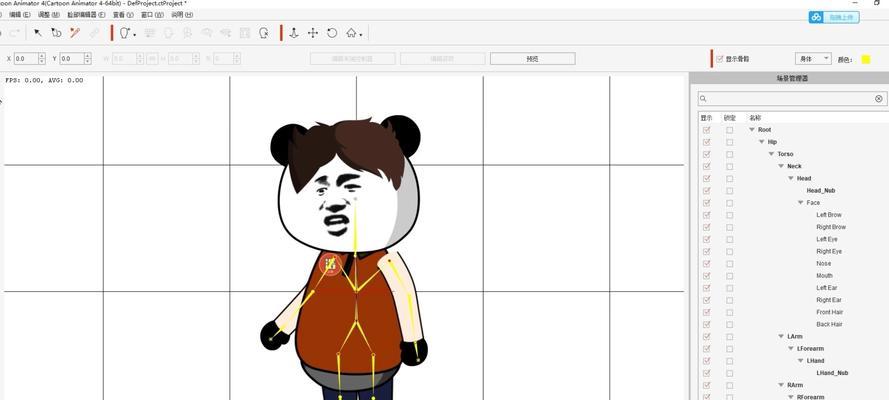Lock the Hip bone

pyautogui.click(x=730, y=142)
